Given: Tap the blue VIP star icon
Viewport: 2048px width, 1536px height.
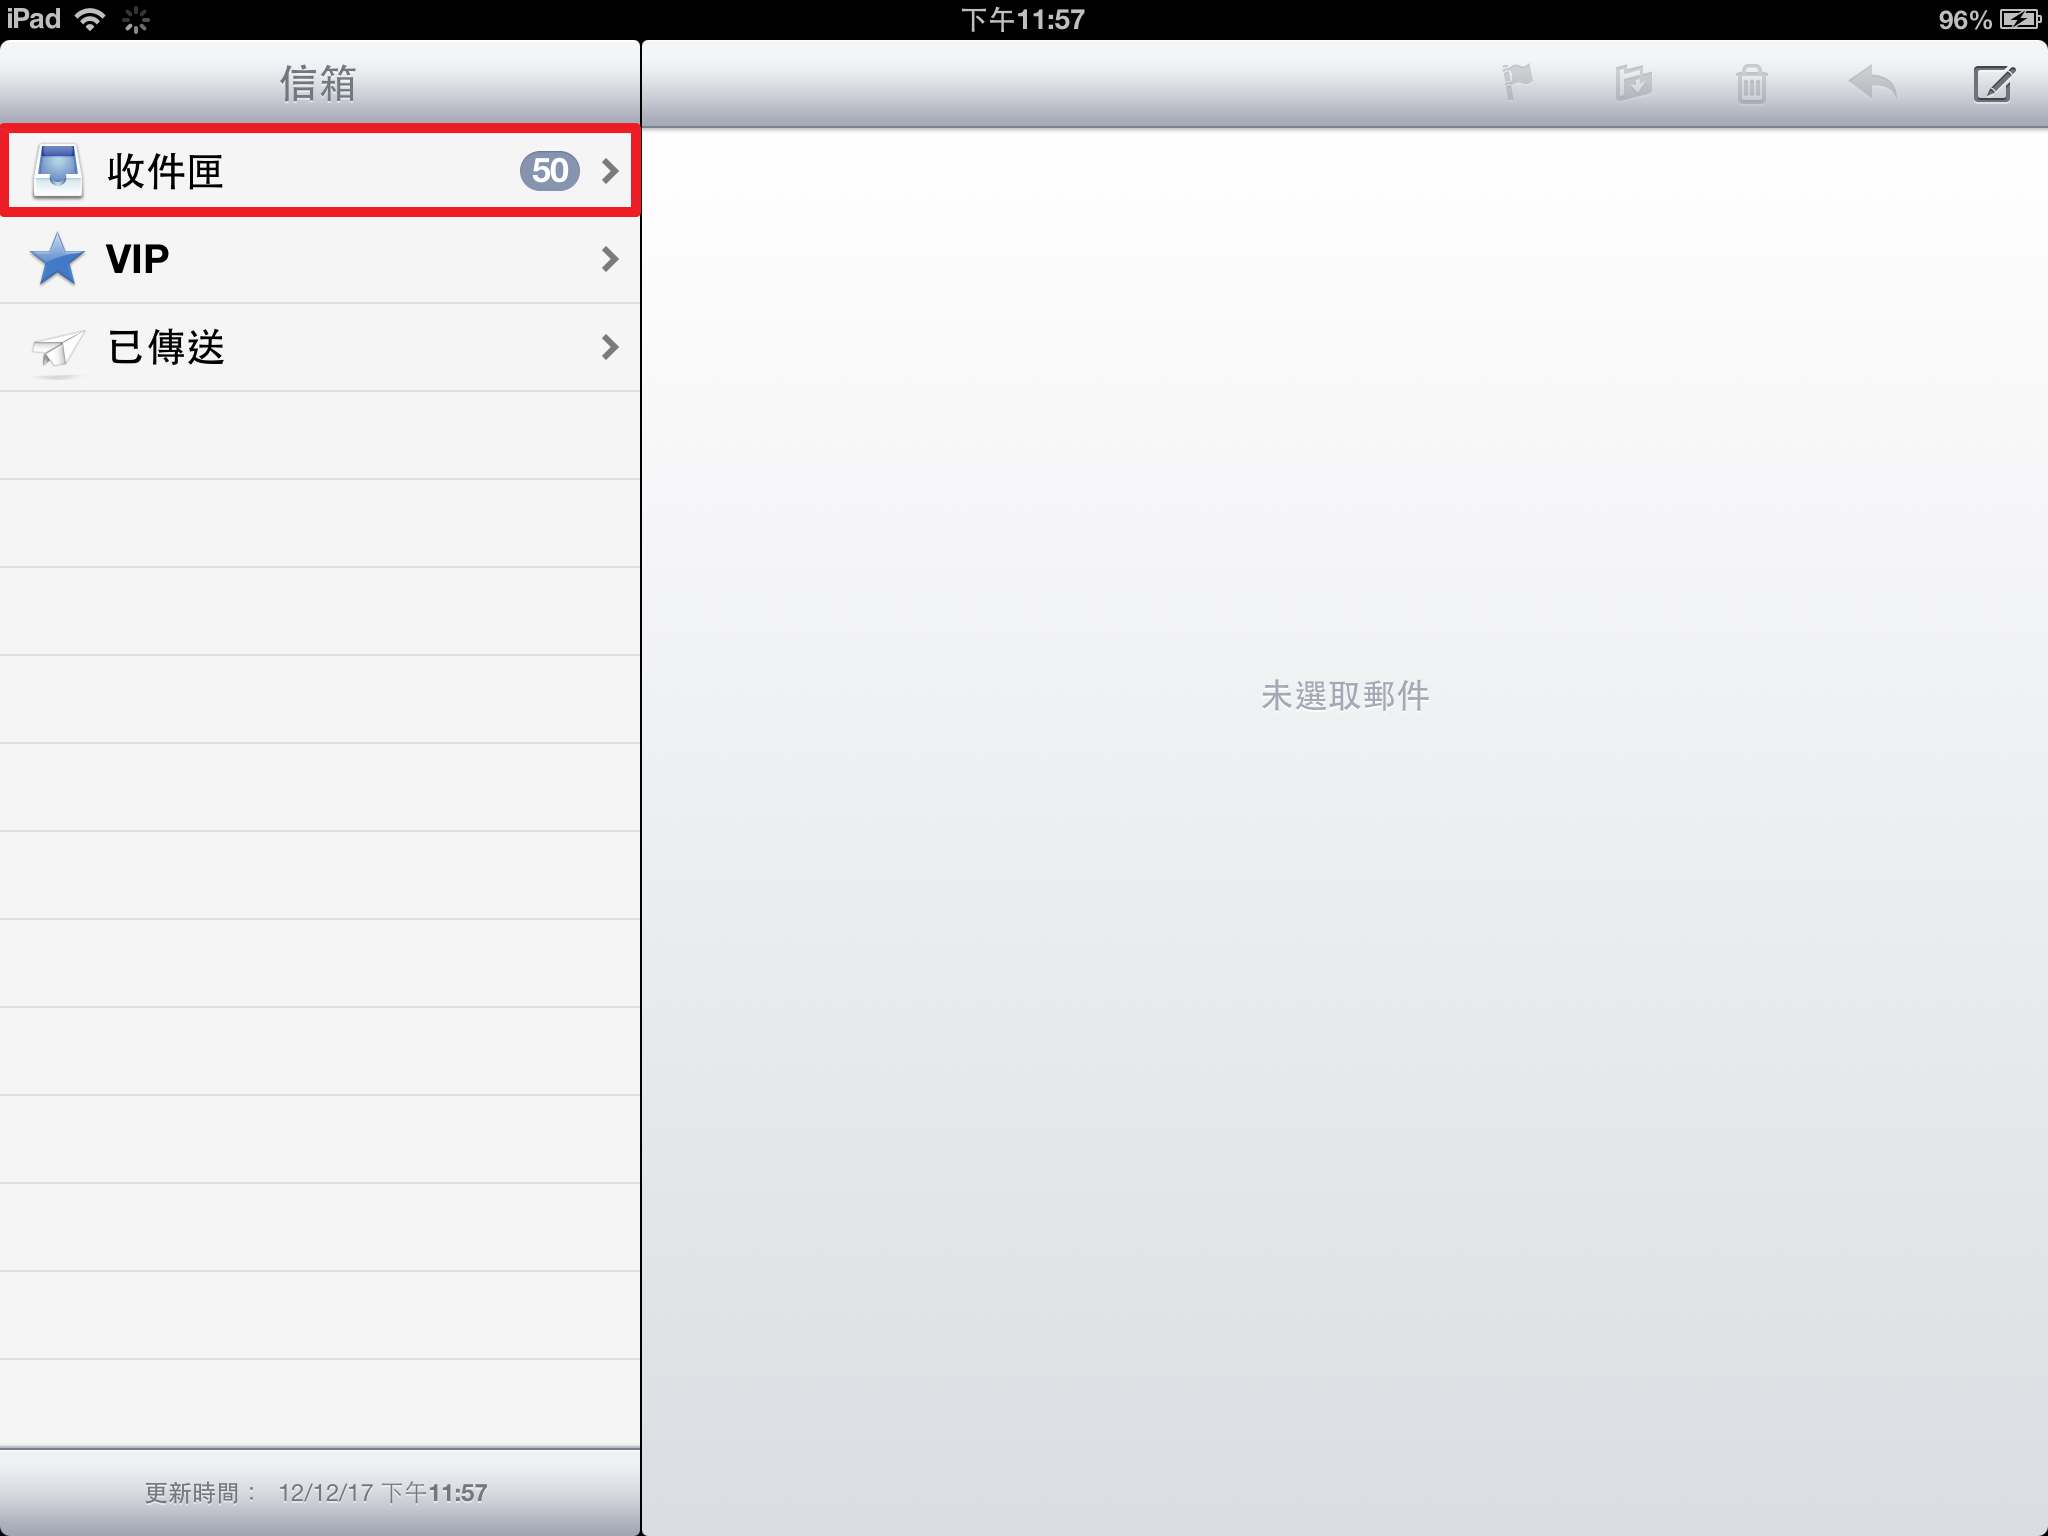Looking at the screenshot, I should coord(57,259).
